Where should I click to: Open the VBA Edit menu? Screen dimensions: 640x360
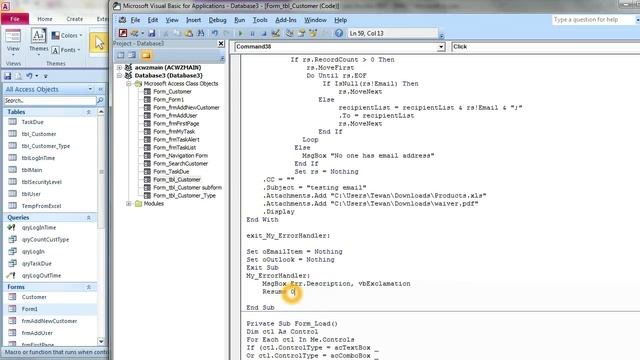tap(153, 20)
